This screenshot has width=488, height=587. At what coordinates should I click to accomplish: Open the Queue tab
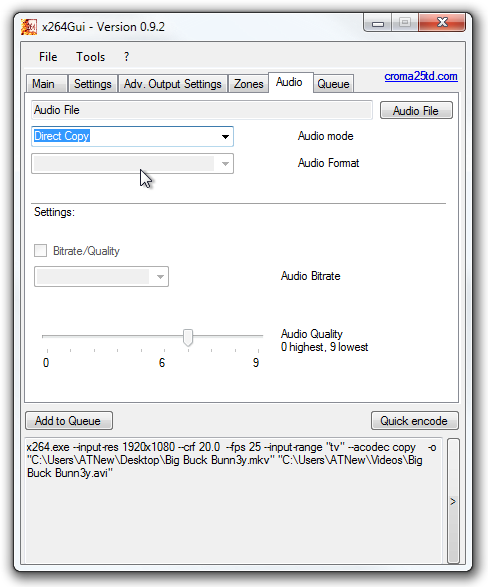tap(333, 84)
